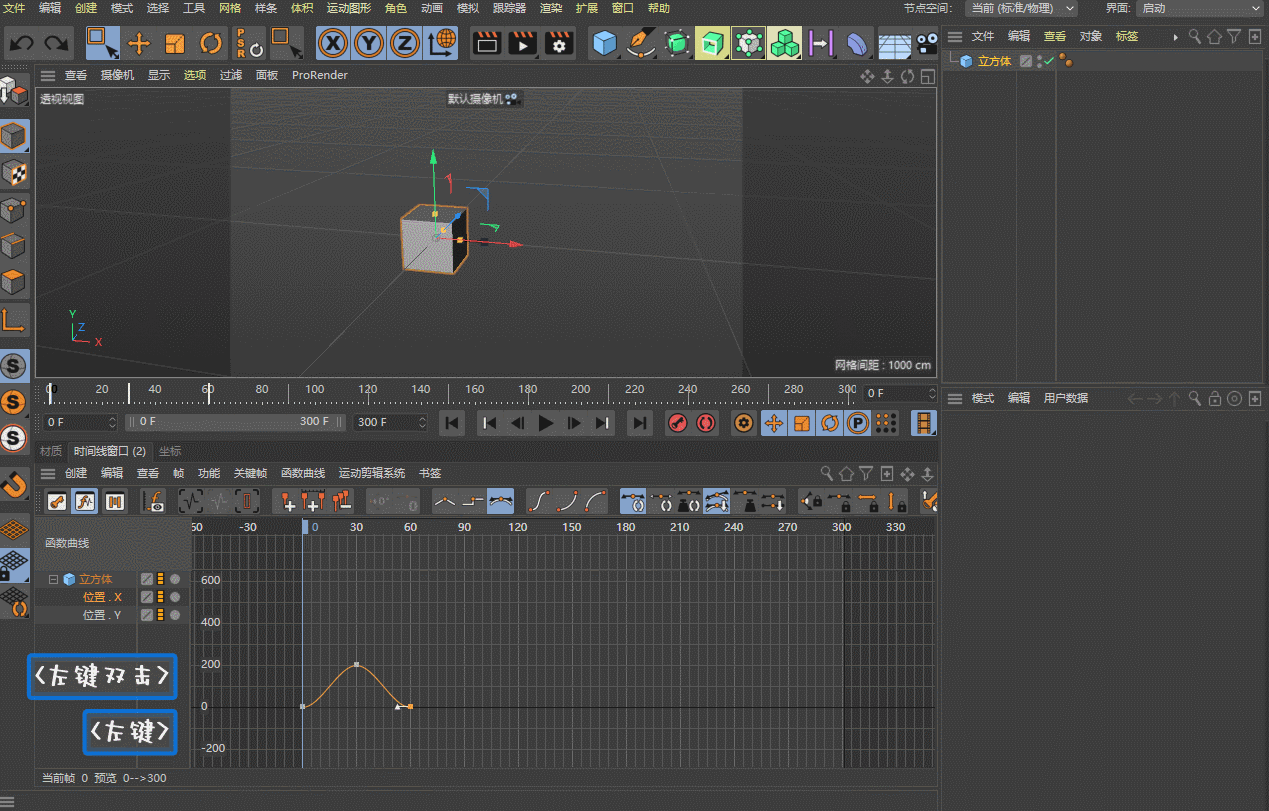The image size is (1269, 811).
Task: Click the Undo arrow icon
Action: pyautogui.click(x=22, y=44)
